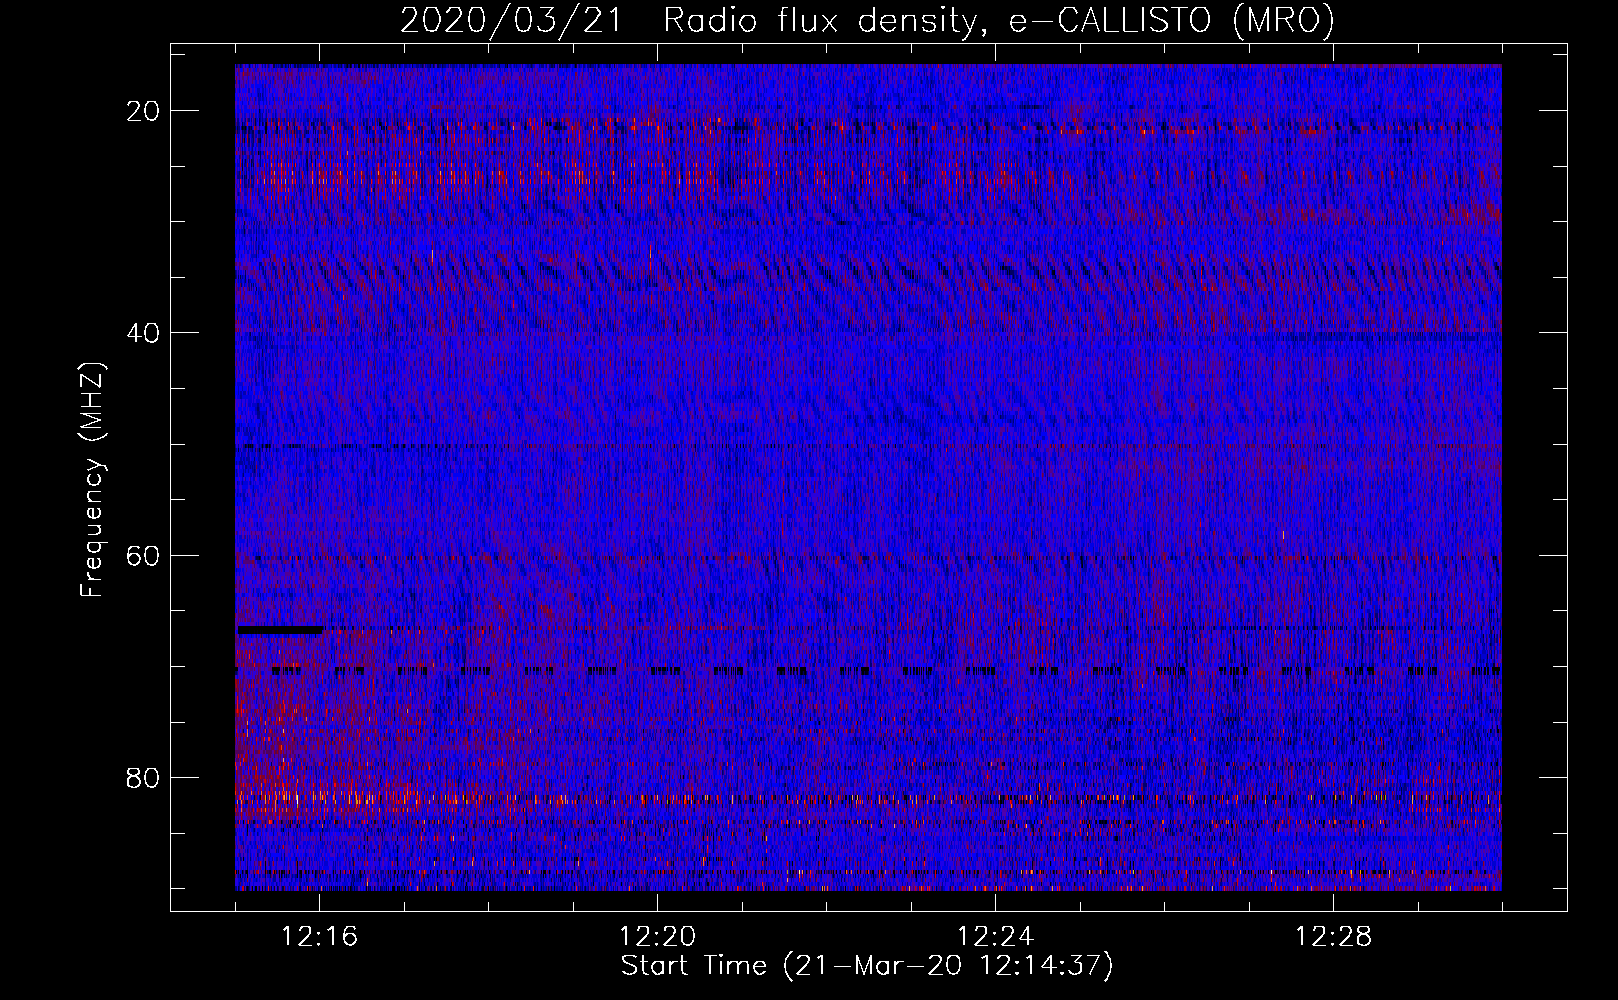Click the 20 MHz frequency tick label
The width and height of the screenshot is (1618, 1000).
[143, 111]
